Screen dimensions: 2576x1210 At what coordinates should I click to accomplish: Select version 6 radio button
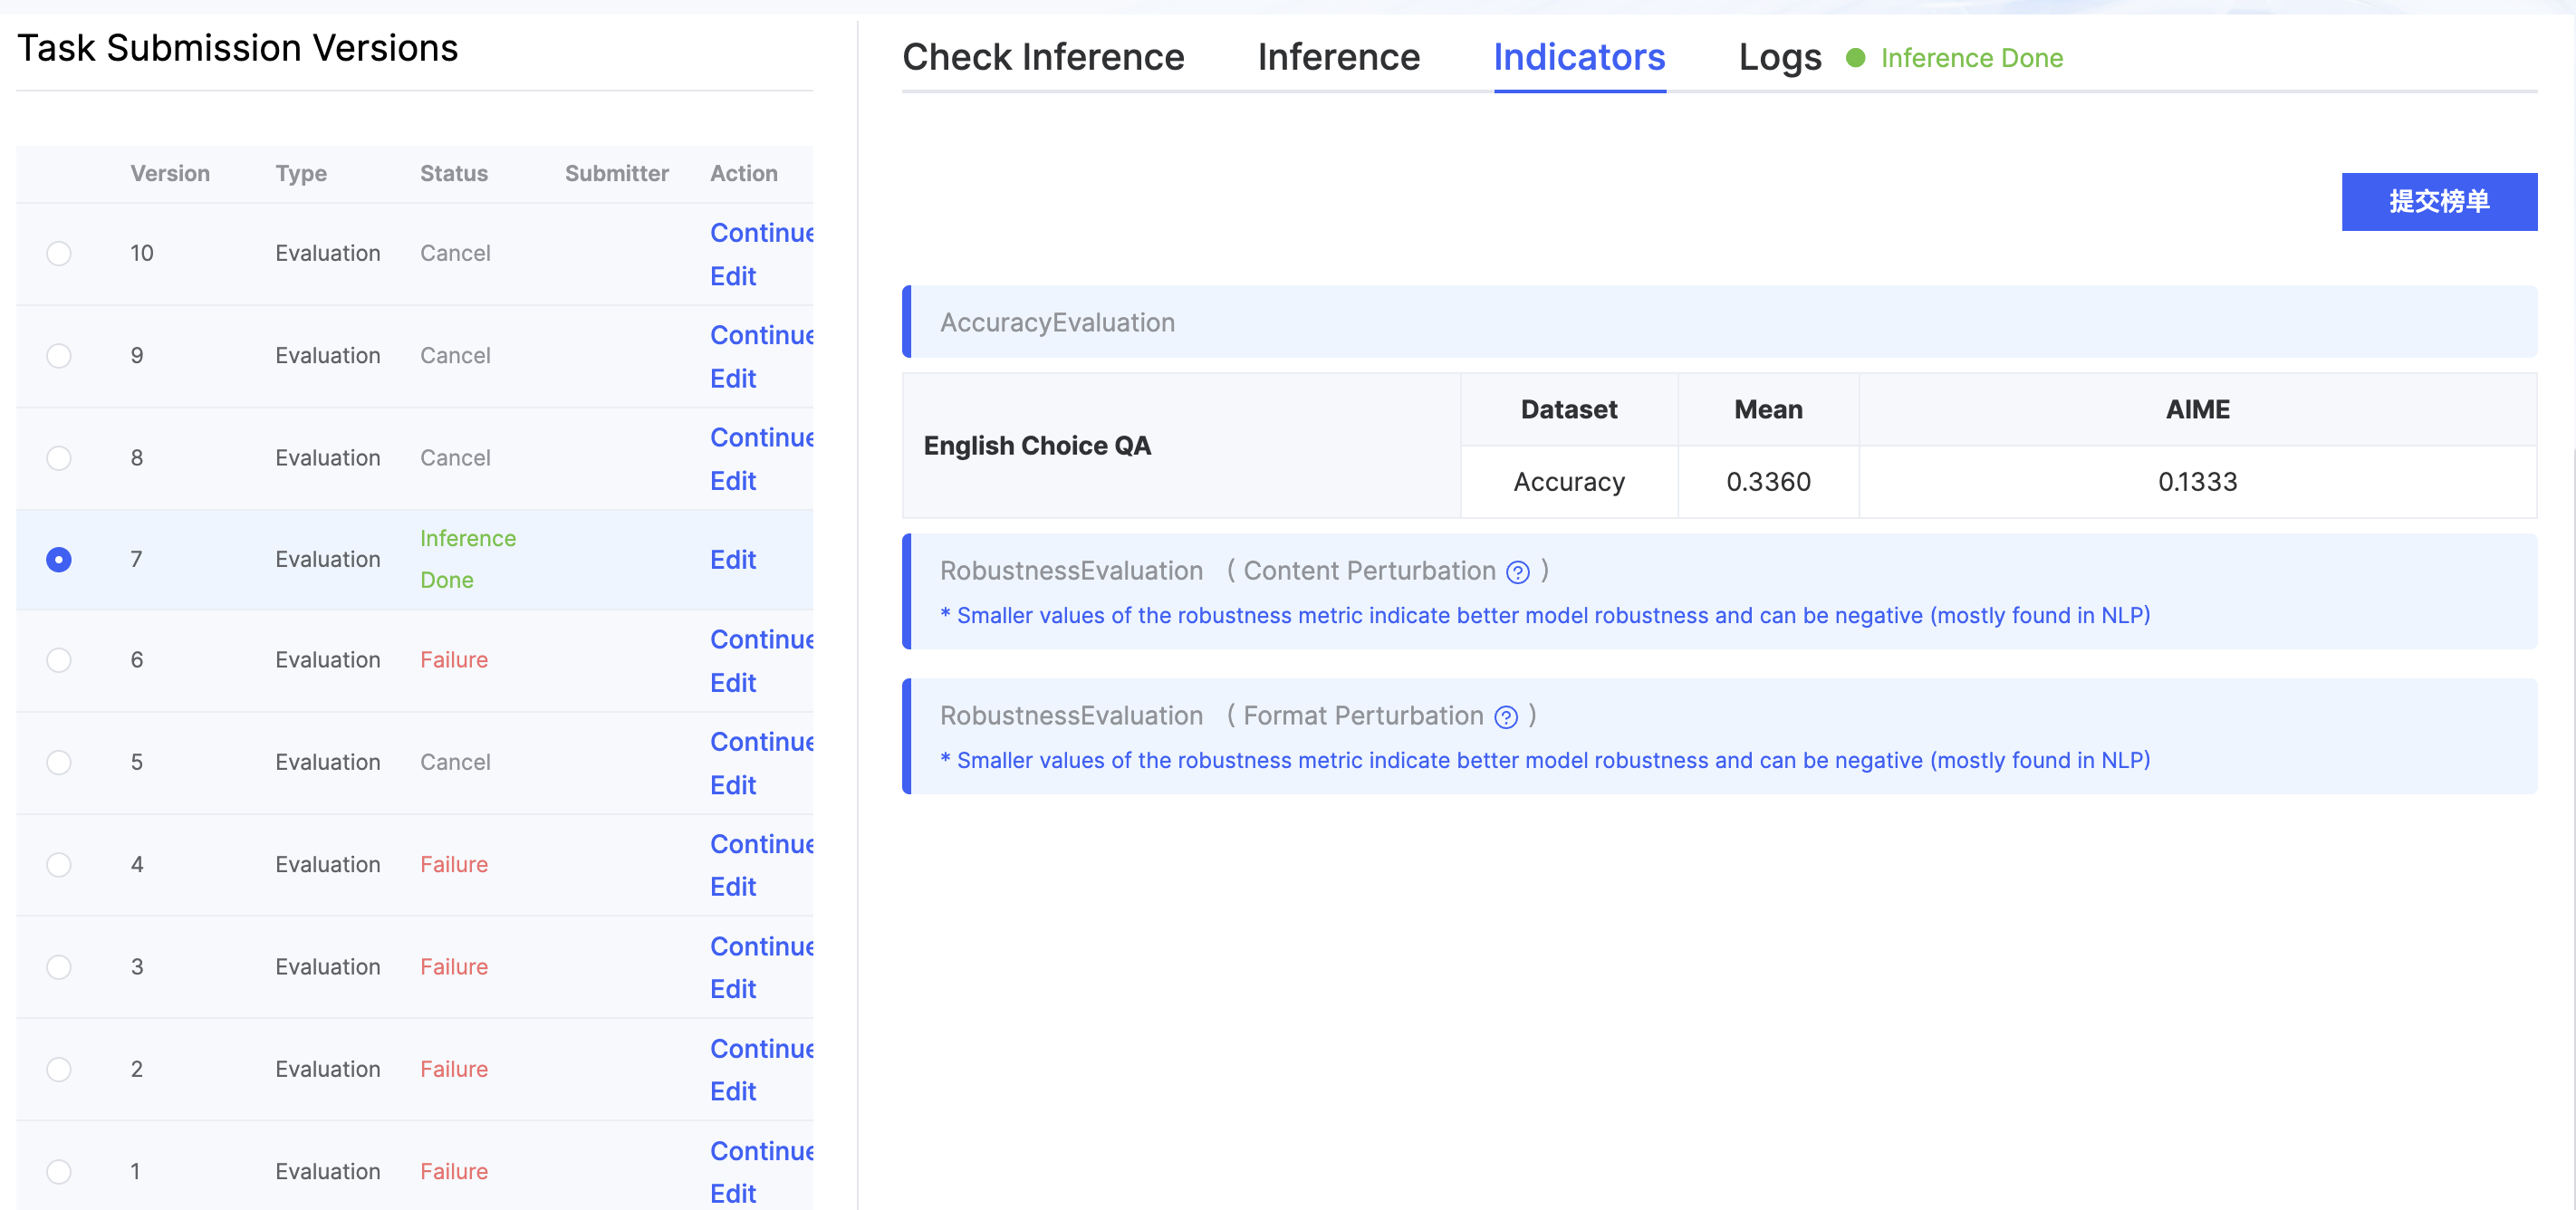coord(59,660)
